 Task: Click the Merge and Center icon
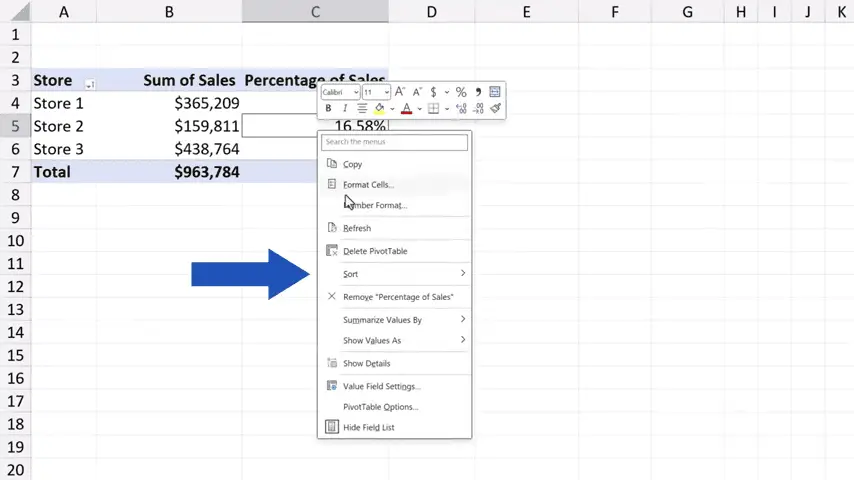point(495,92)
